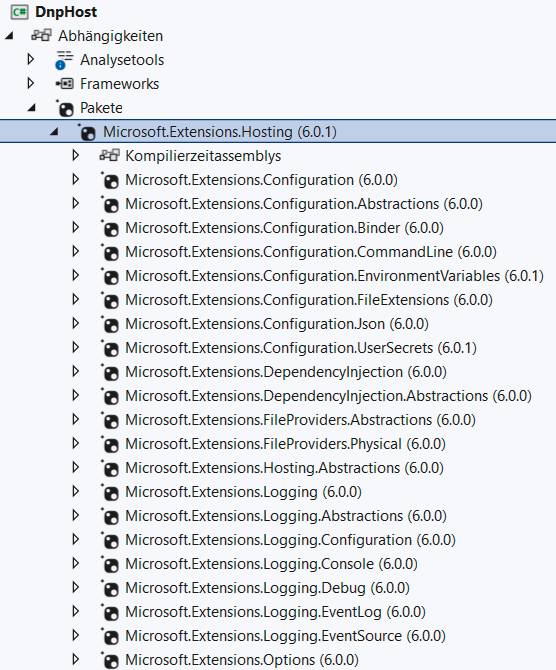This screenshot has width=556, height=670.
Task: Click the Kompilierzeitassemblys icon
Action: (109, 155)
